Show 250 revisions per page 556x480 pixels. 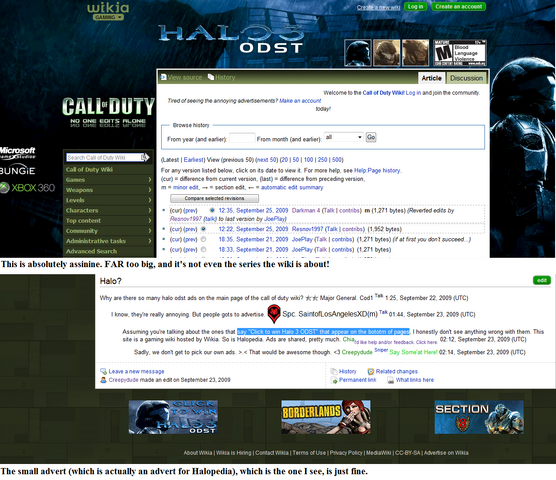pyautogui.click(x=322, y=160)
